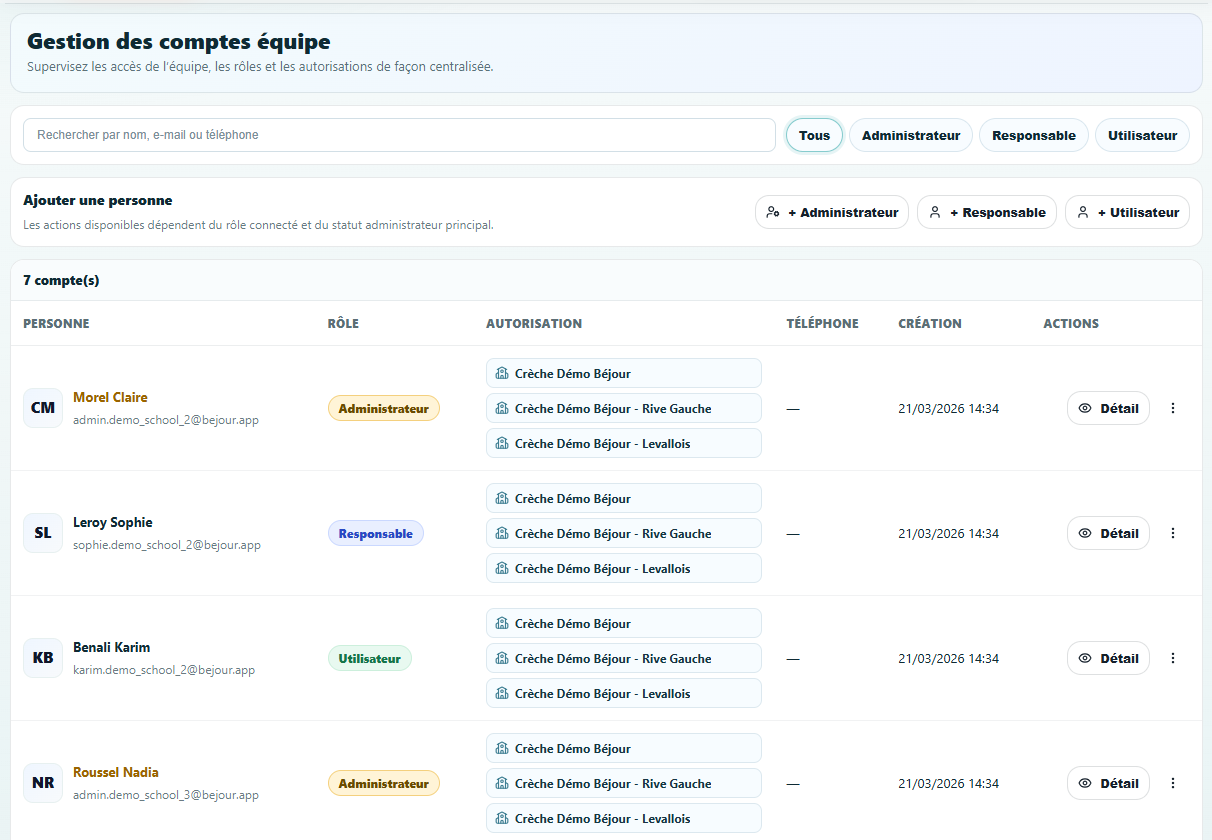Filter the list by Responsable
Image resolution: width=1212 pixels, height=840 pixels.
pos(1033,135)
